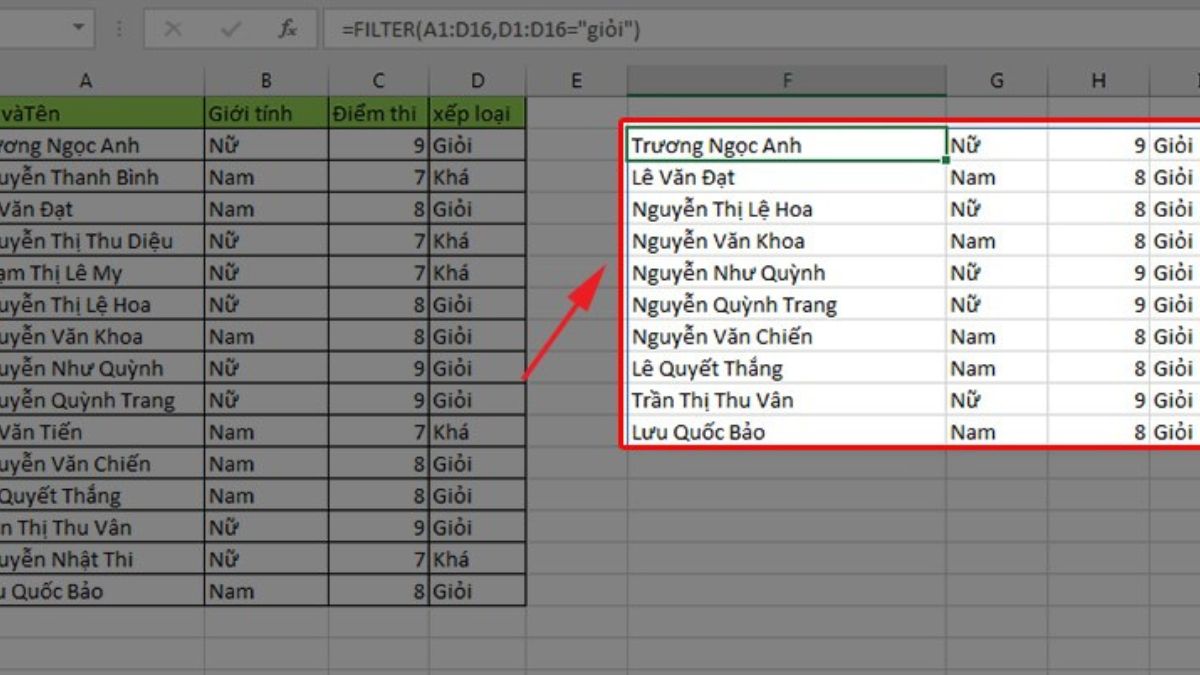Select column D header
The height and width of the screenshot is (675, 1200).
click(x=477, y=81)
